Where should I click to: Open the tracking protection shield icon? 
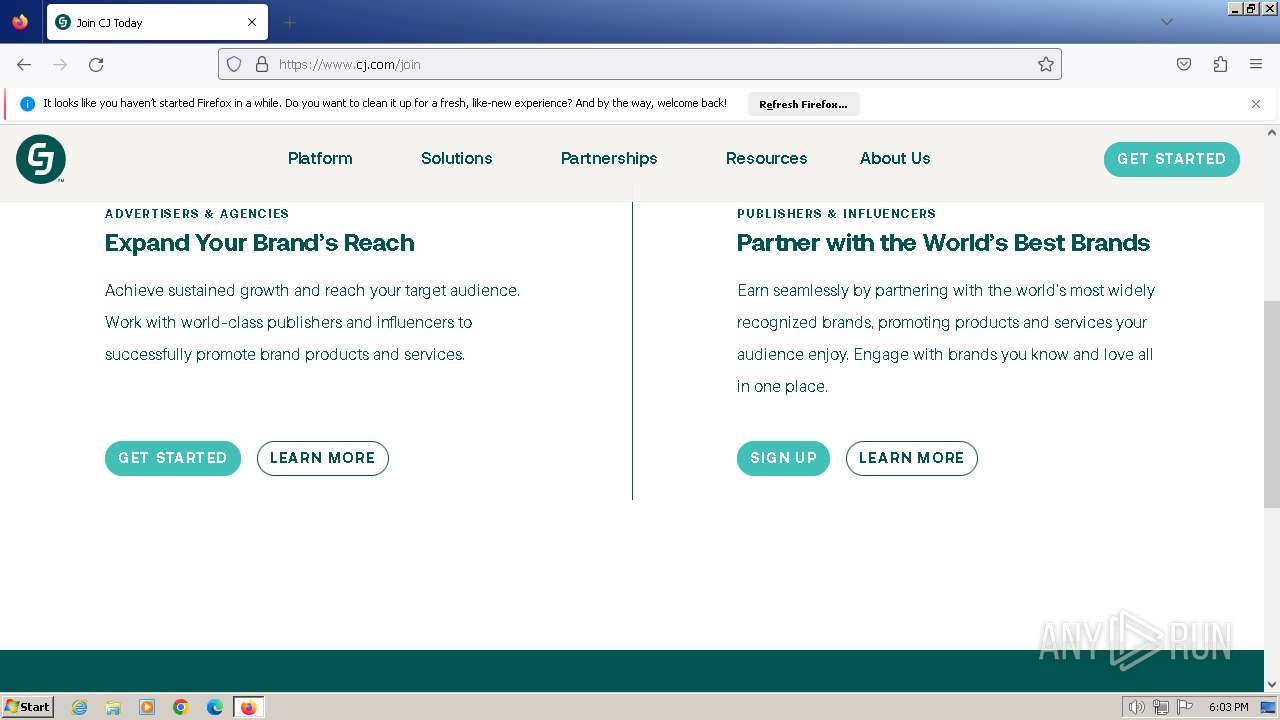tap(234, 64)
